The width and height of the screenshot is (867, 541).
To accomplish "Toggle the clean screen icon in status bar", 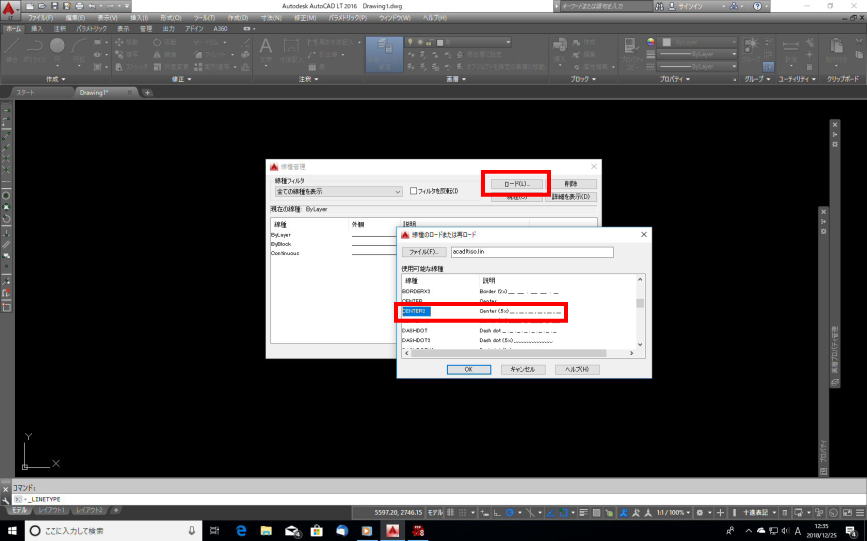I will click(848, 513).
